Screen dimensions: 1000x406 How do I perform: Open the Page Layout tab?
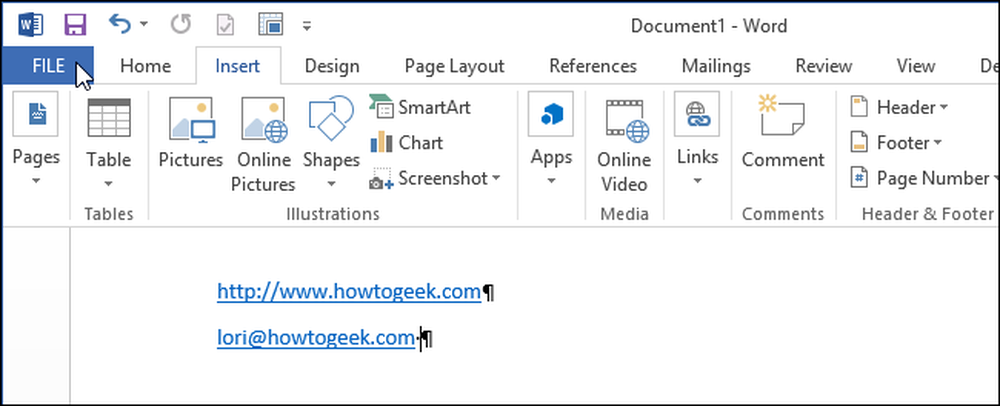[x=455, y=66]
